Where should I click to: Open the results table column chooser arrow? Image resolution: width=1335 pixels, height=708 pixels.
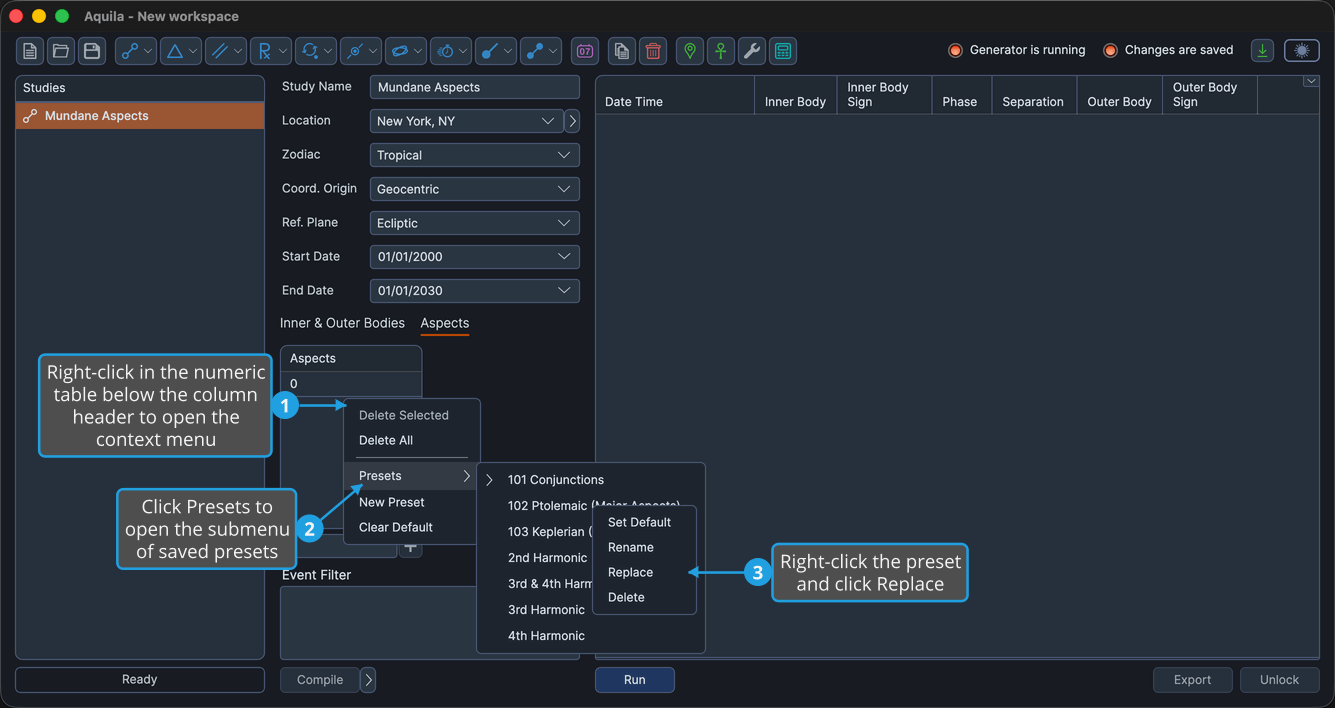click(1311, 82)
